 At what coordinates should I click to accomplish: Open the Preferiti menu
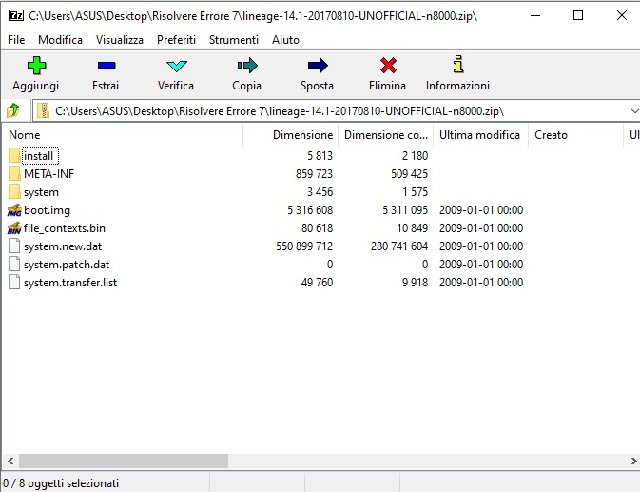coord(176,40)
